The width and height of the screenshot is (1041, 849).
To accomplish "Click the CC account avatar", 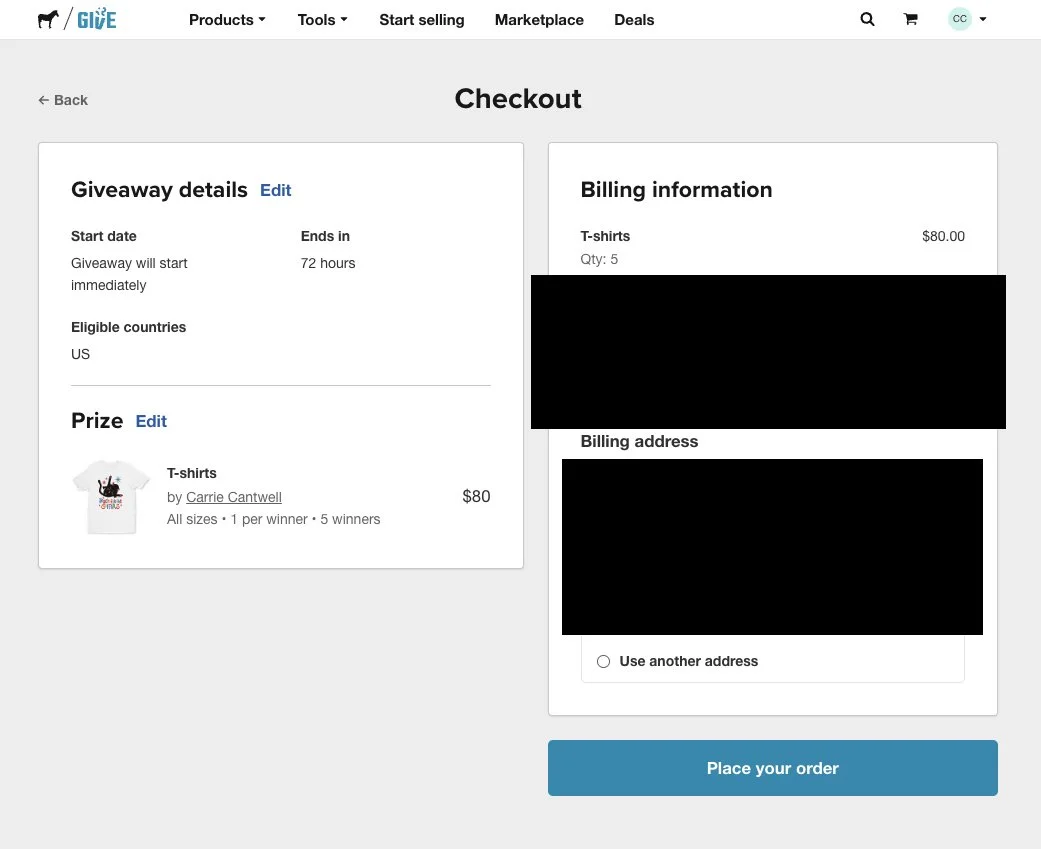I will (x=959, y=19).
